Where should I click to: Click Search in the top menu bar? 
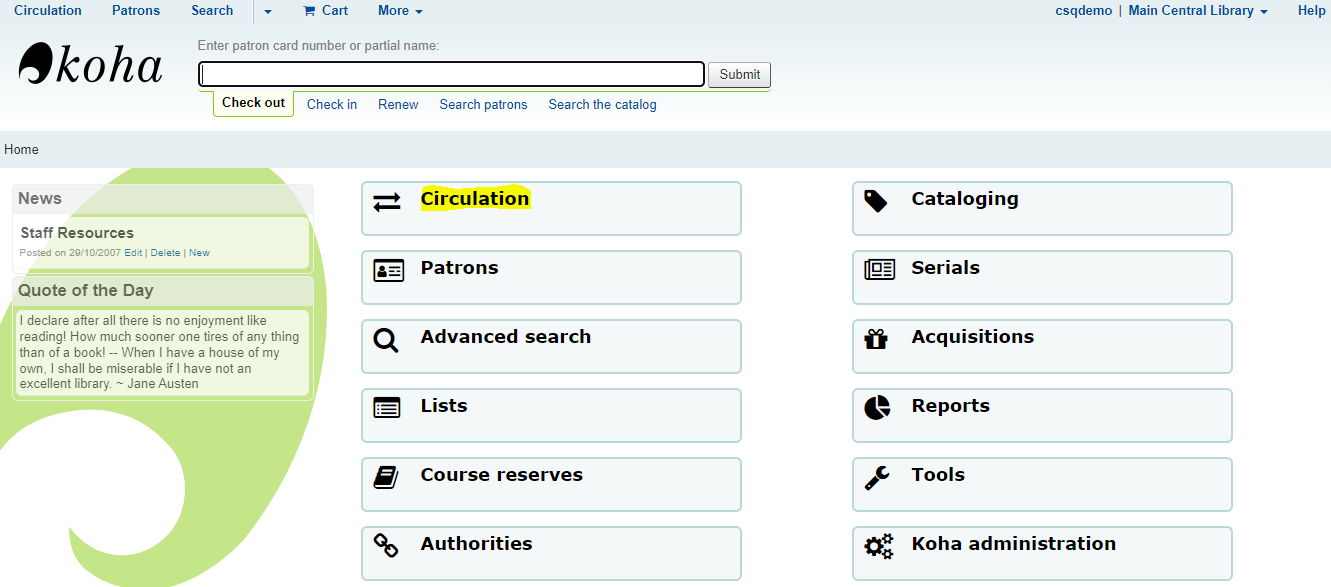(x=212, y=11)
